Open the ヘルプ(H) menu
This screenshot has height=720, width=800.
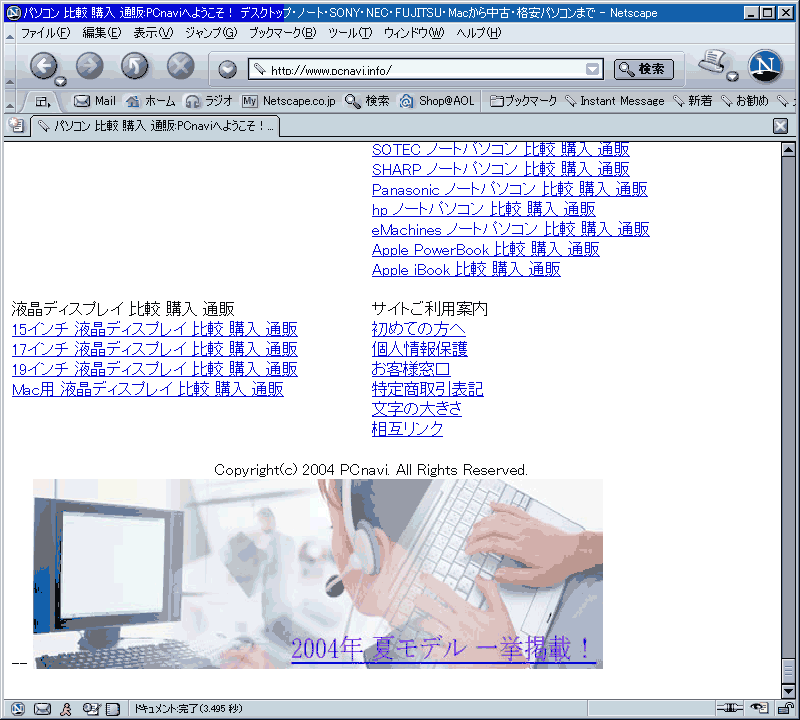point(479,33)
